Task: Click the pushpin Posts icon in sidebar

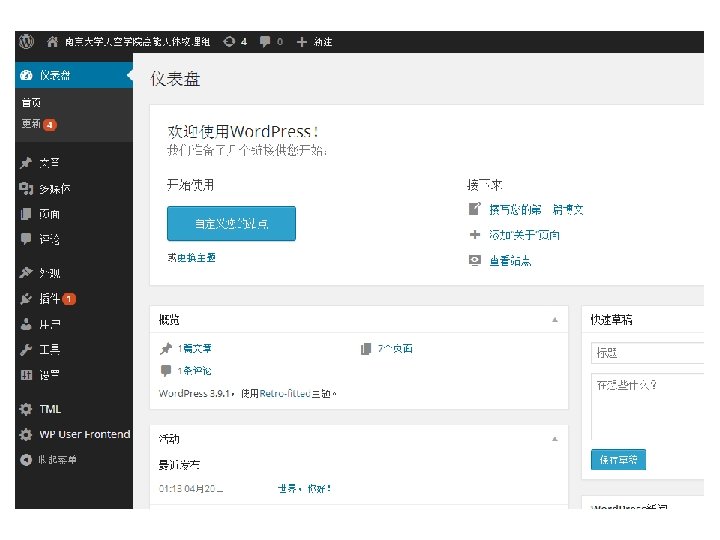Action: click(x=26, y=163)
